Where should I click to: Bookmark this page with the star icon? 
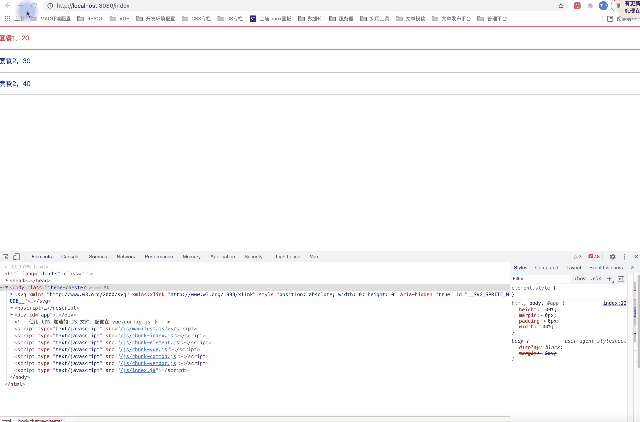(561, 6)
